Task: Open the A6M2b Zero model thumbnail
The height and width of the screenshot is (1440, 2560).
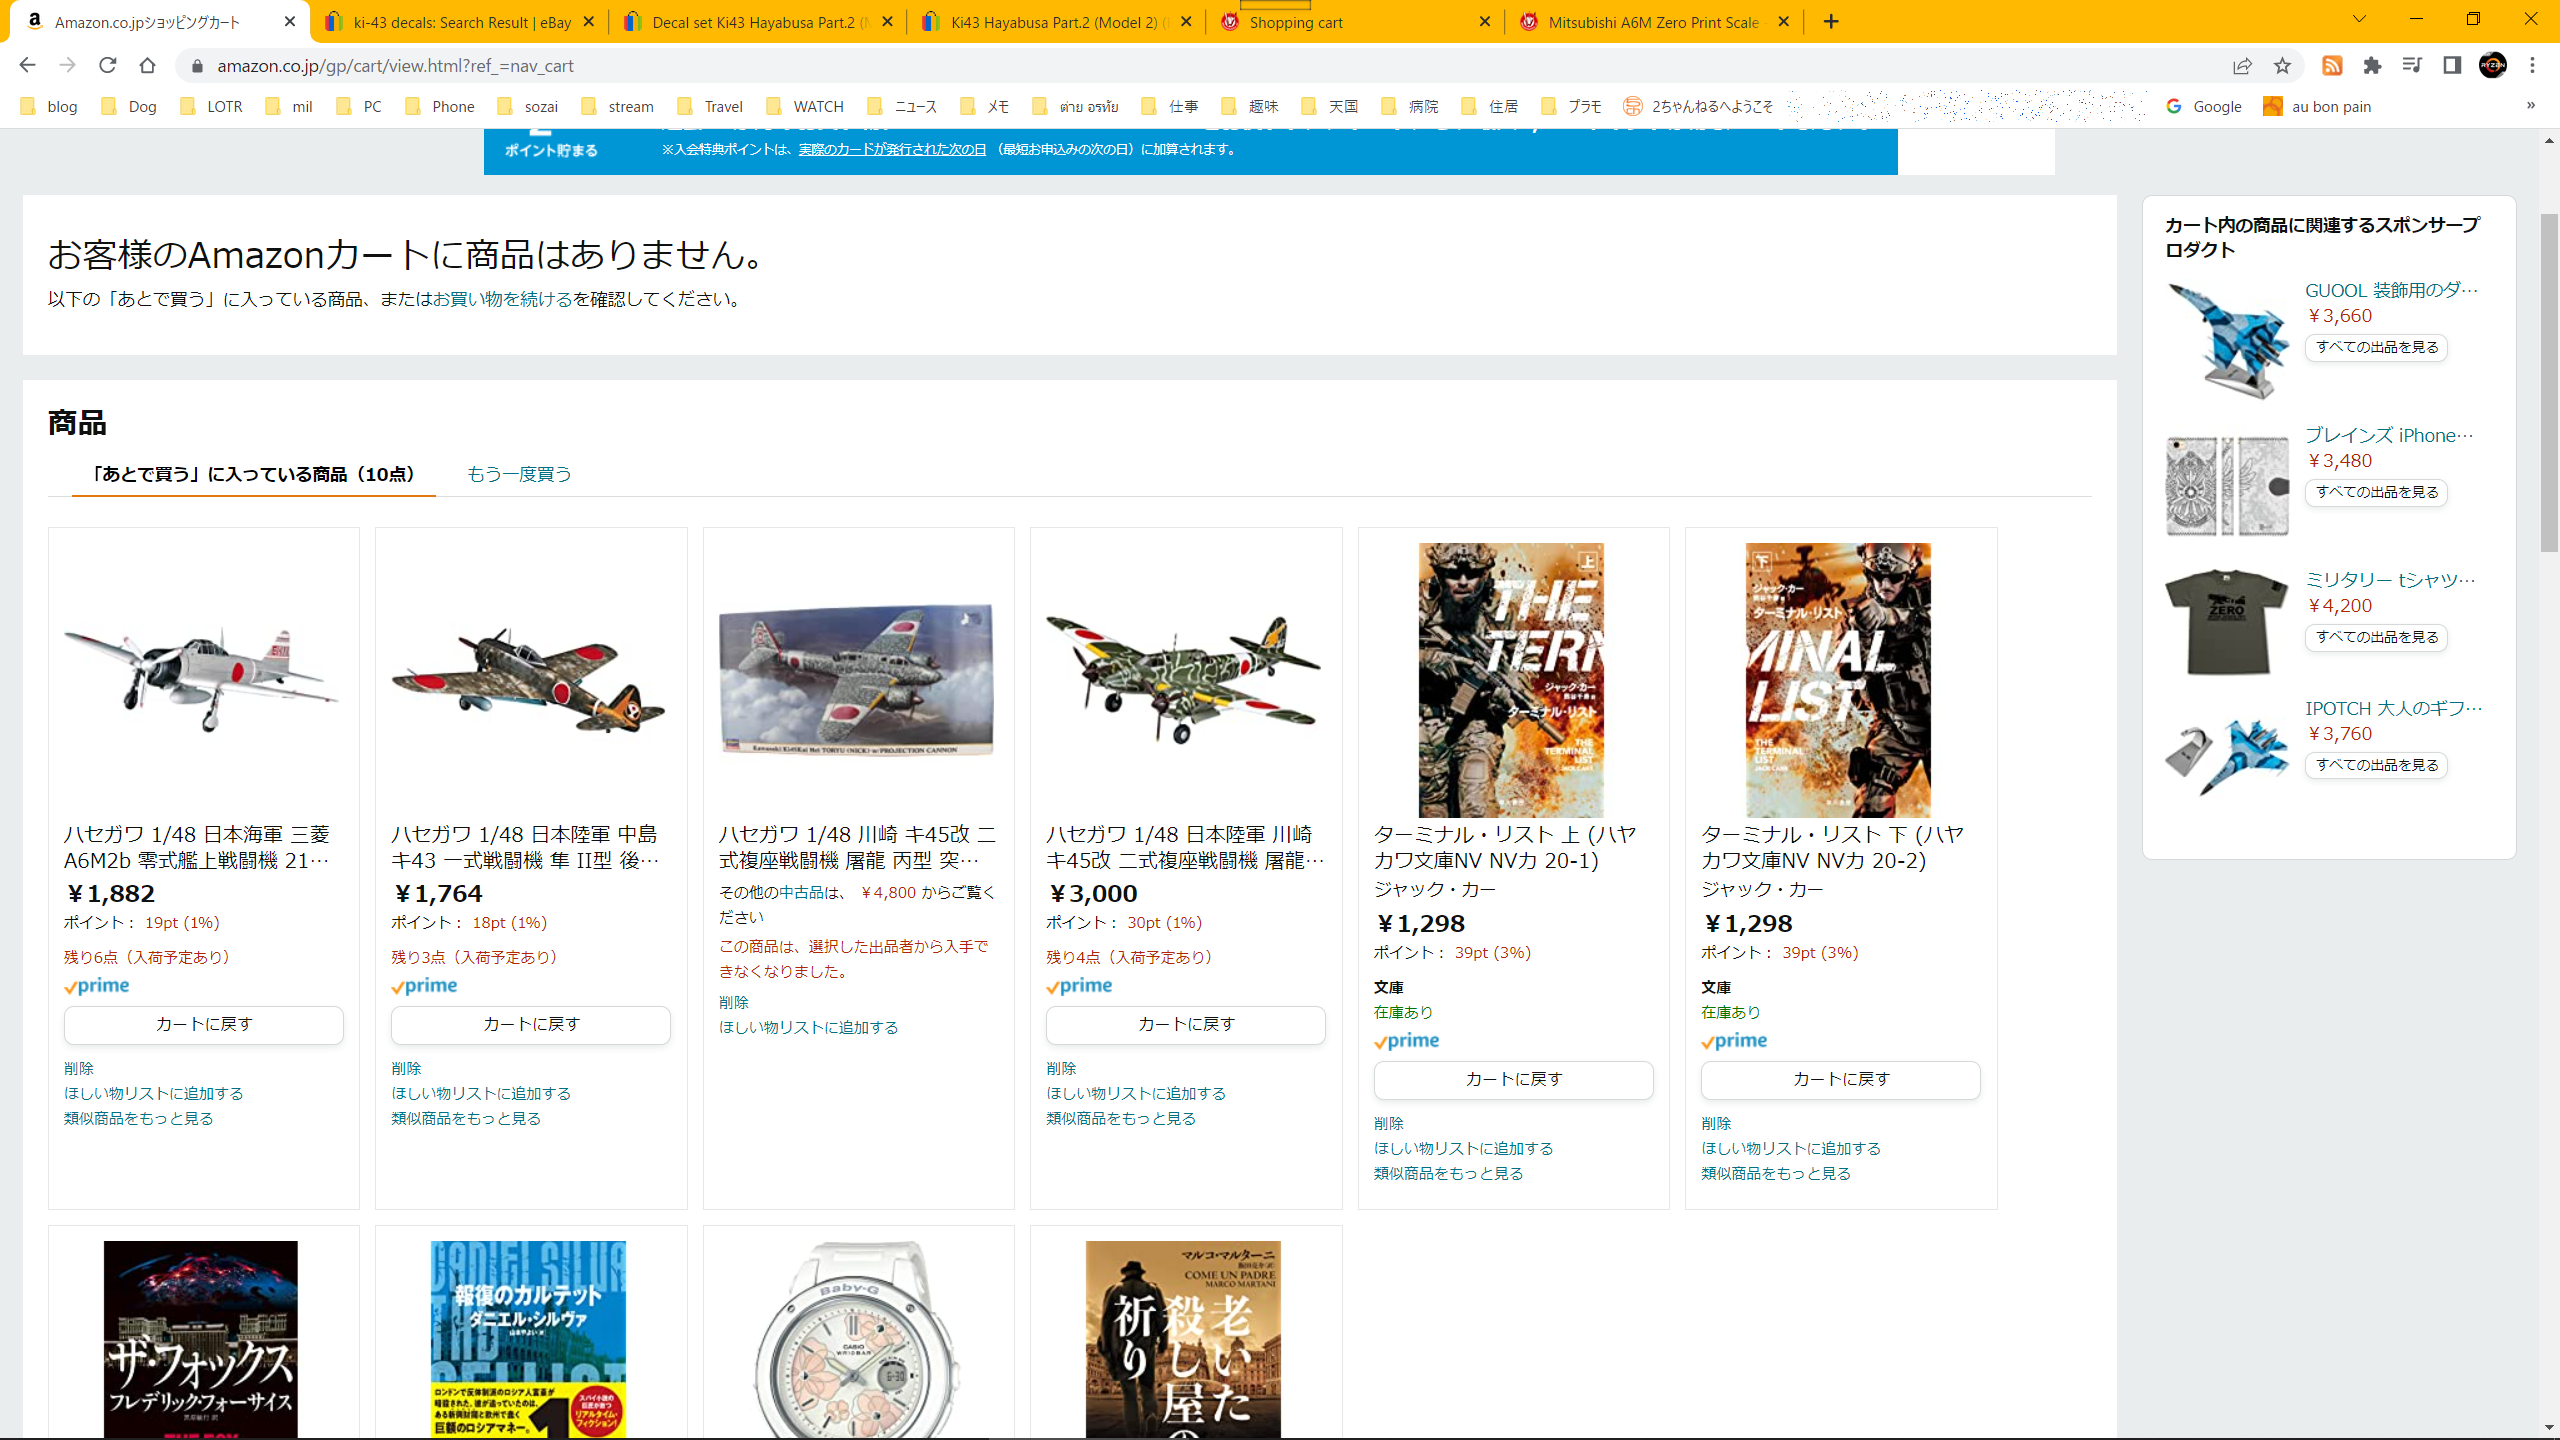Action: point(203,680)
